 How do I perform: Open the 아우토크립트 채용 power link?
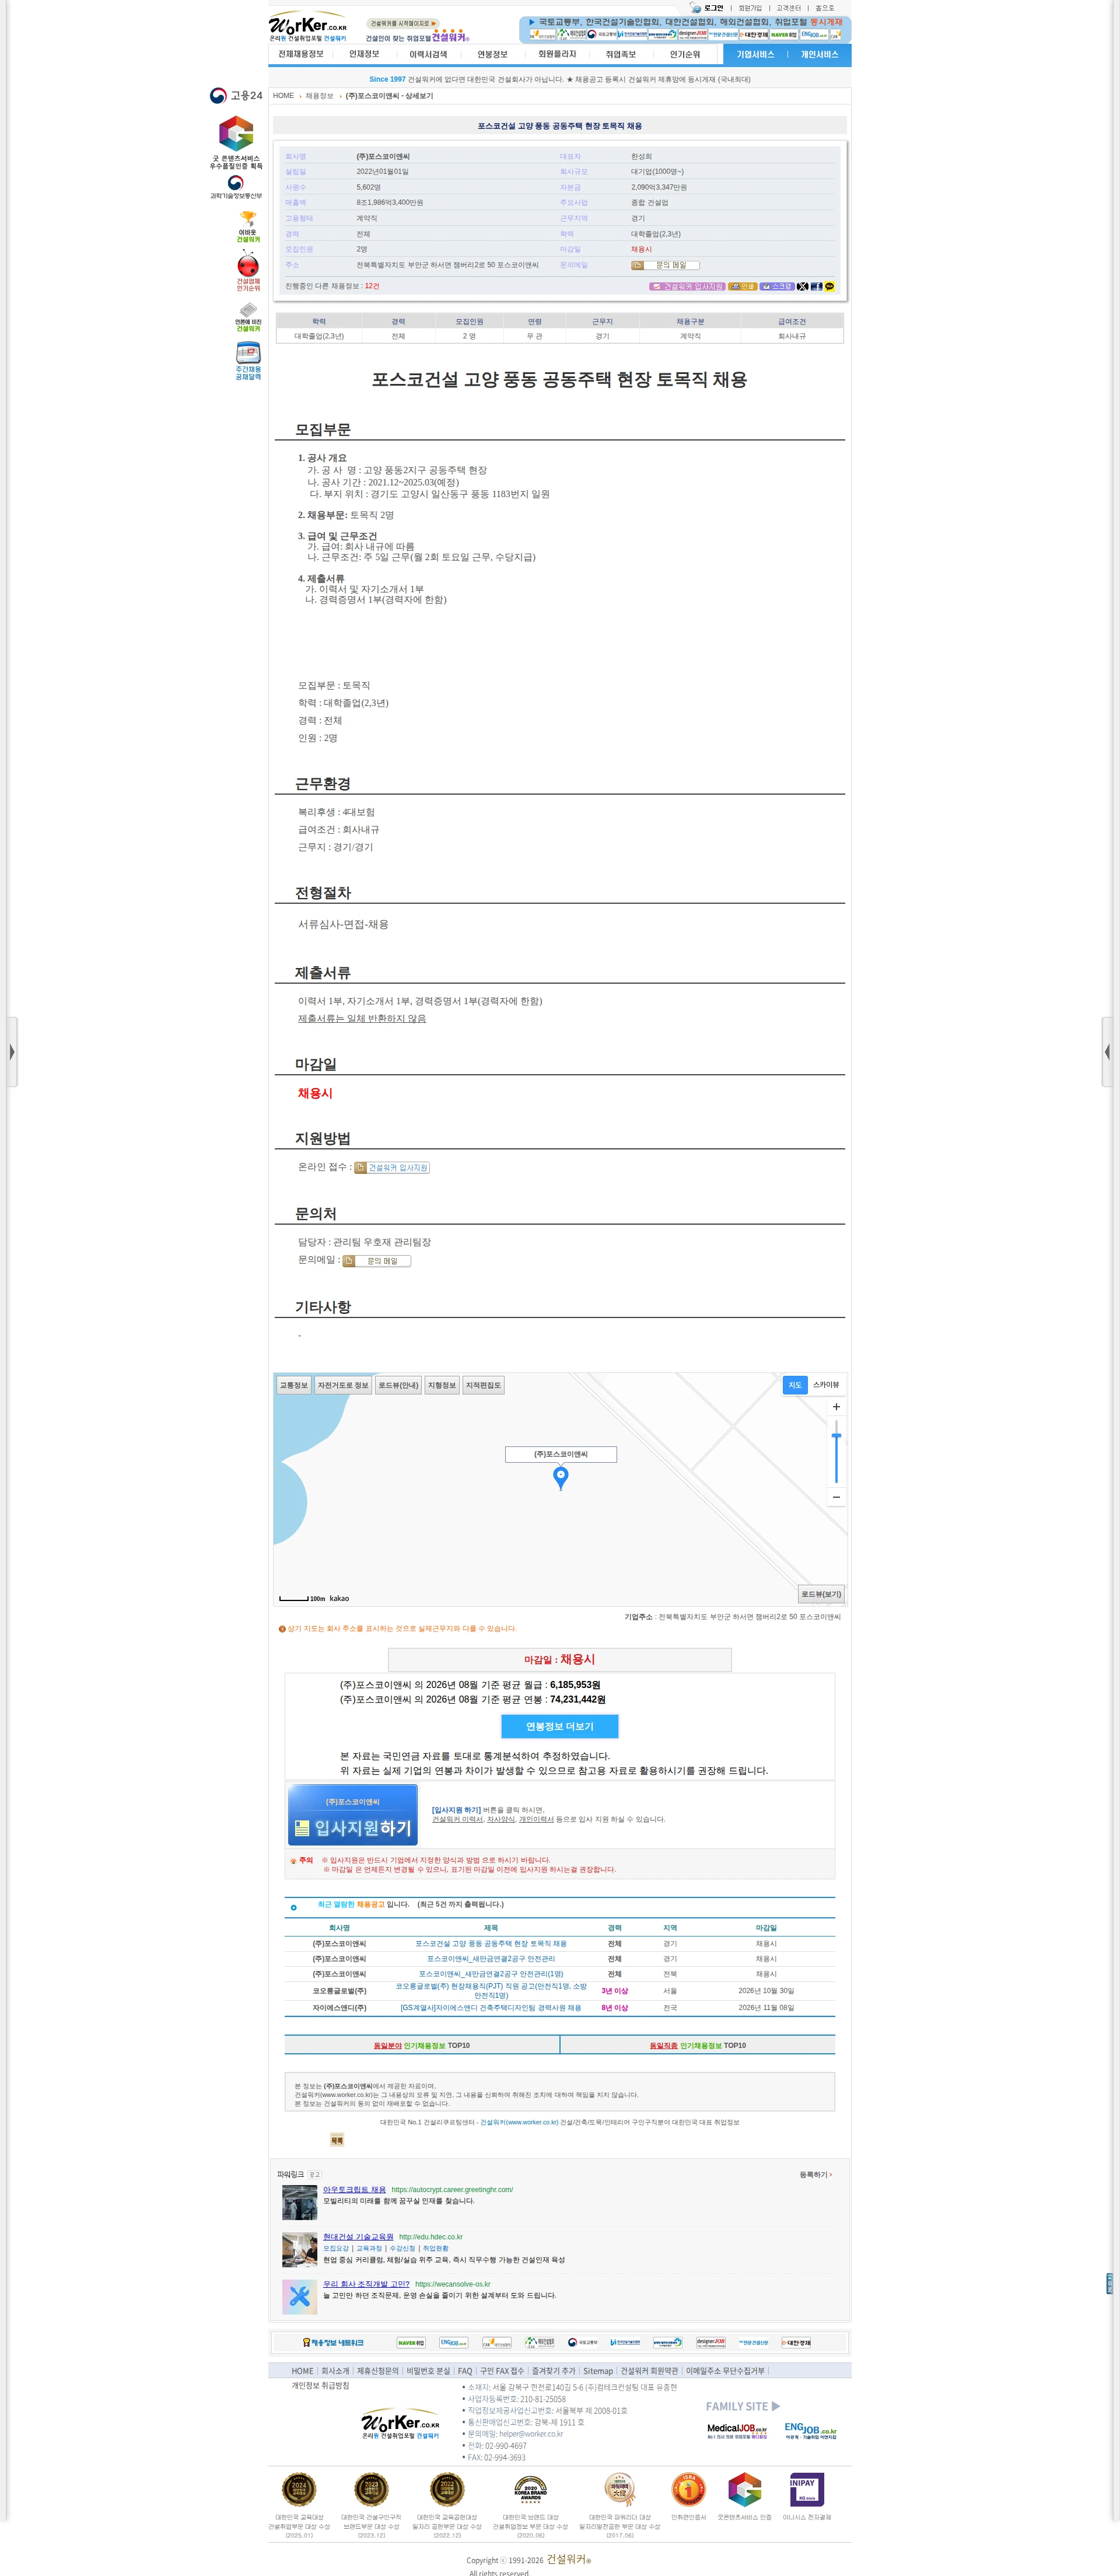(x=354, y=2190)
